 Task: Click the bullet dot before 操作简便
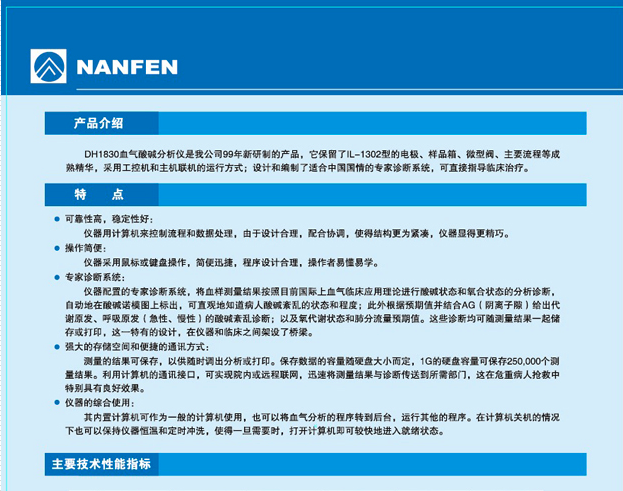(x=57, y=247)
